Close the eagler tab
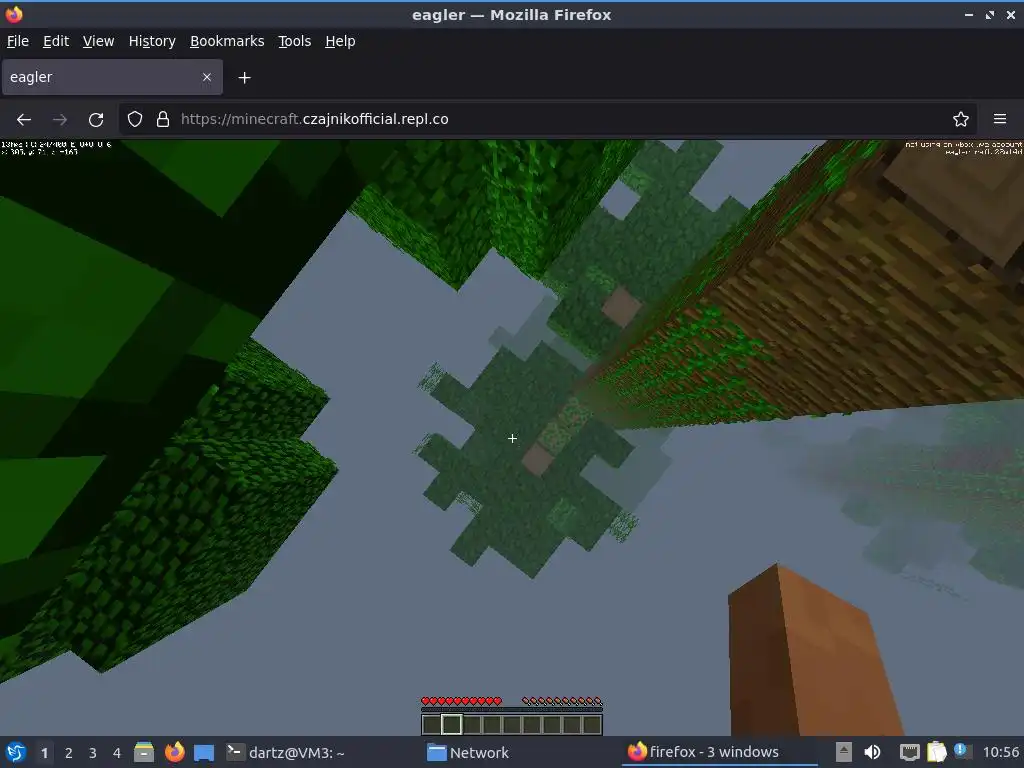1024x768 pixels. (x=206, y=77)
